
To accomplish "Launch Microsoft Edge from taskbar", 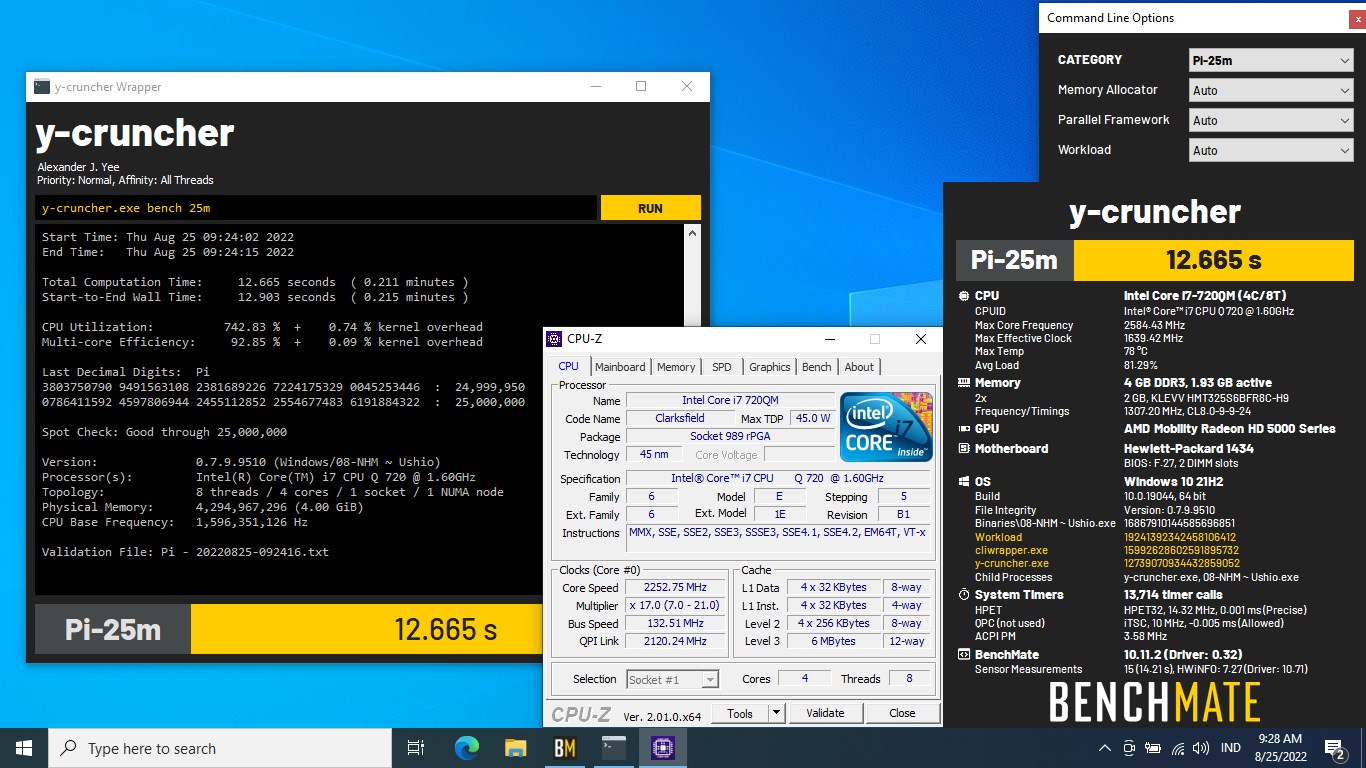I will (466, 748).
